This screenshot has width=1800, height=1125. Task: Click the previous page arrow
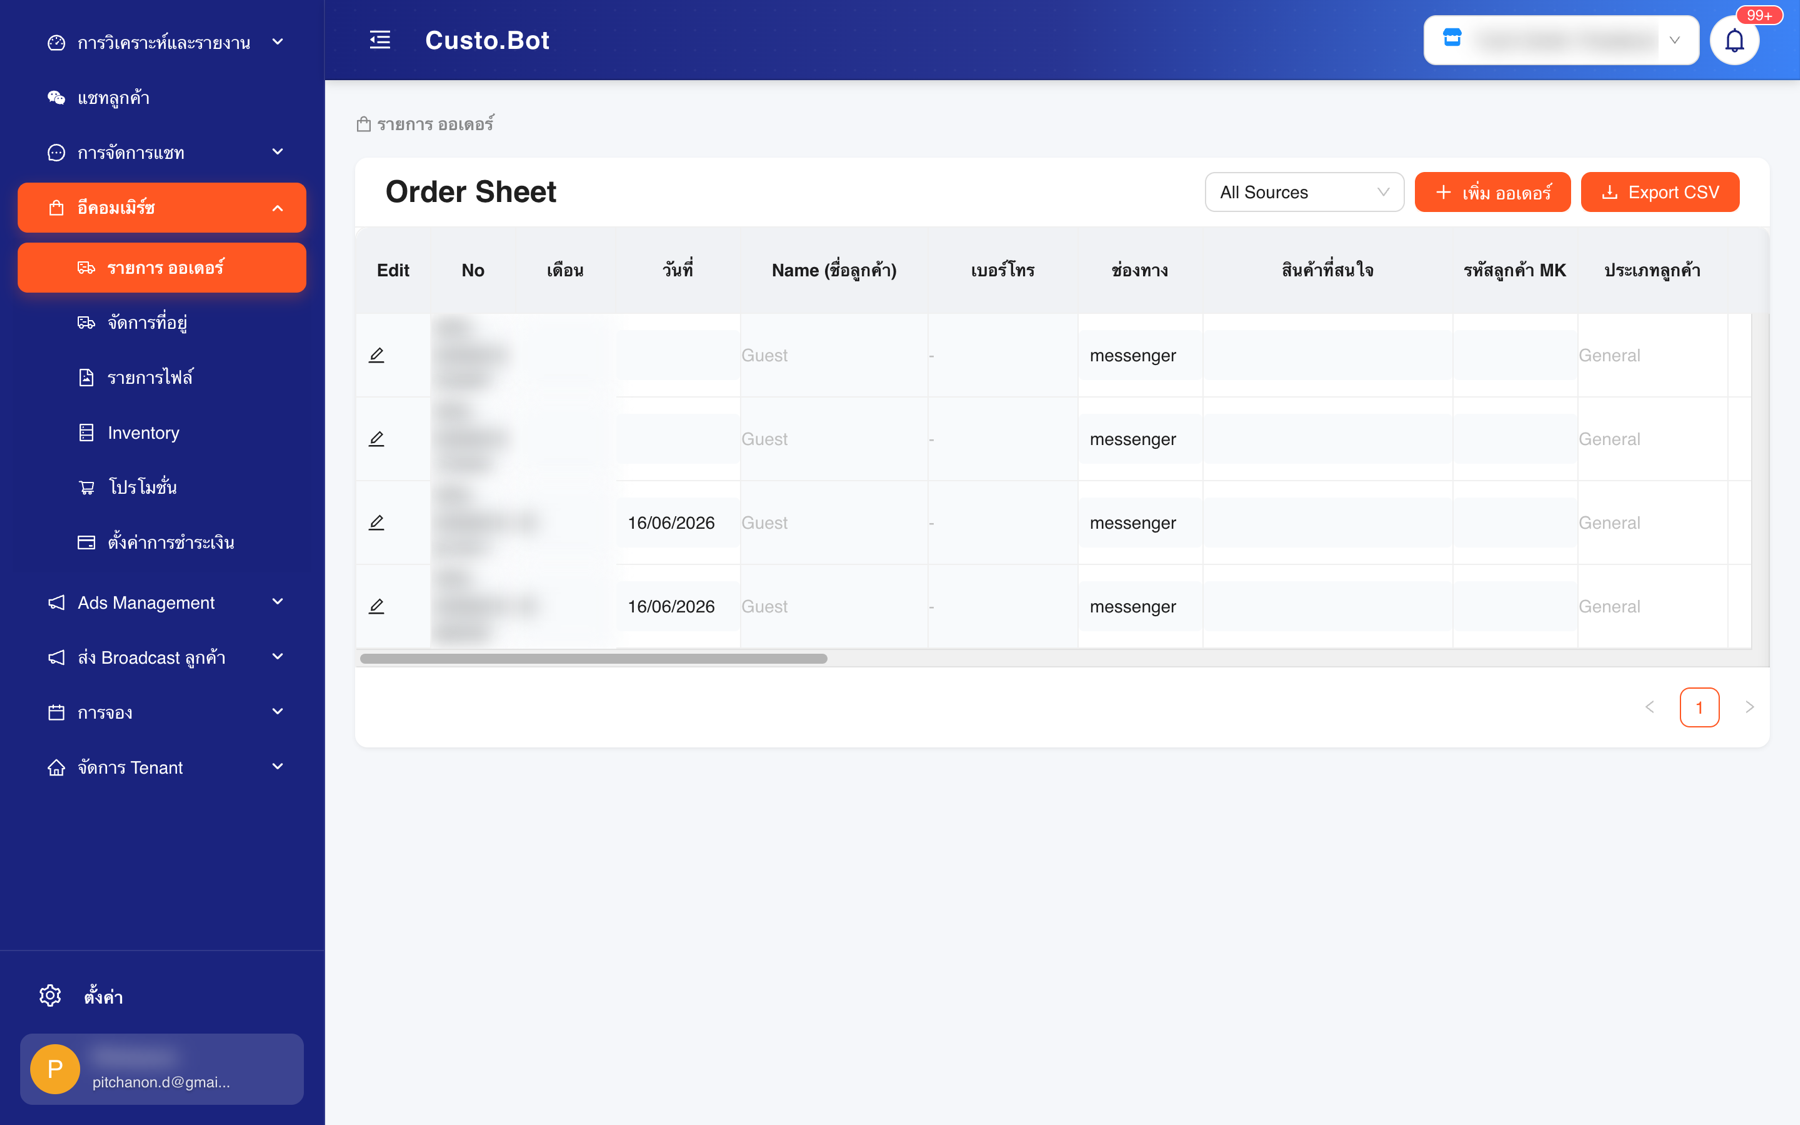[x=1650, y=707]
